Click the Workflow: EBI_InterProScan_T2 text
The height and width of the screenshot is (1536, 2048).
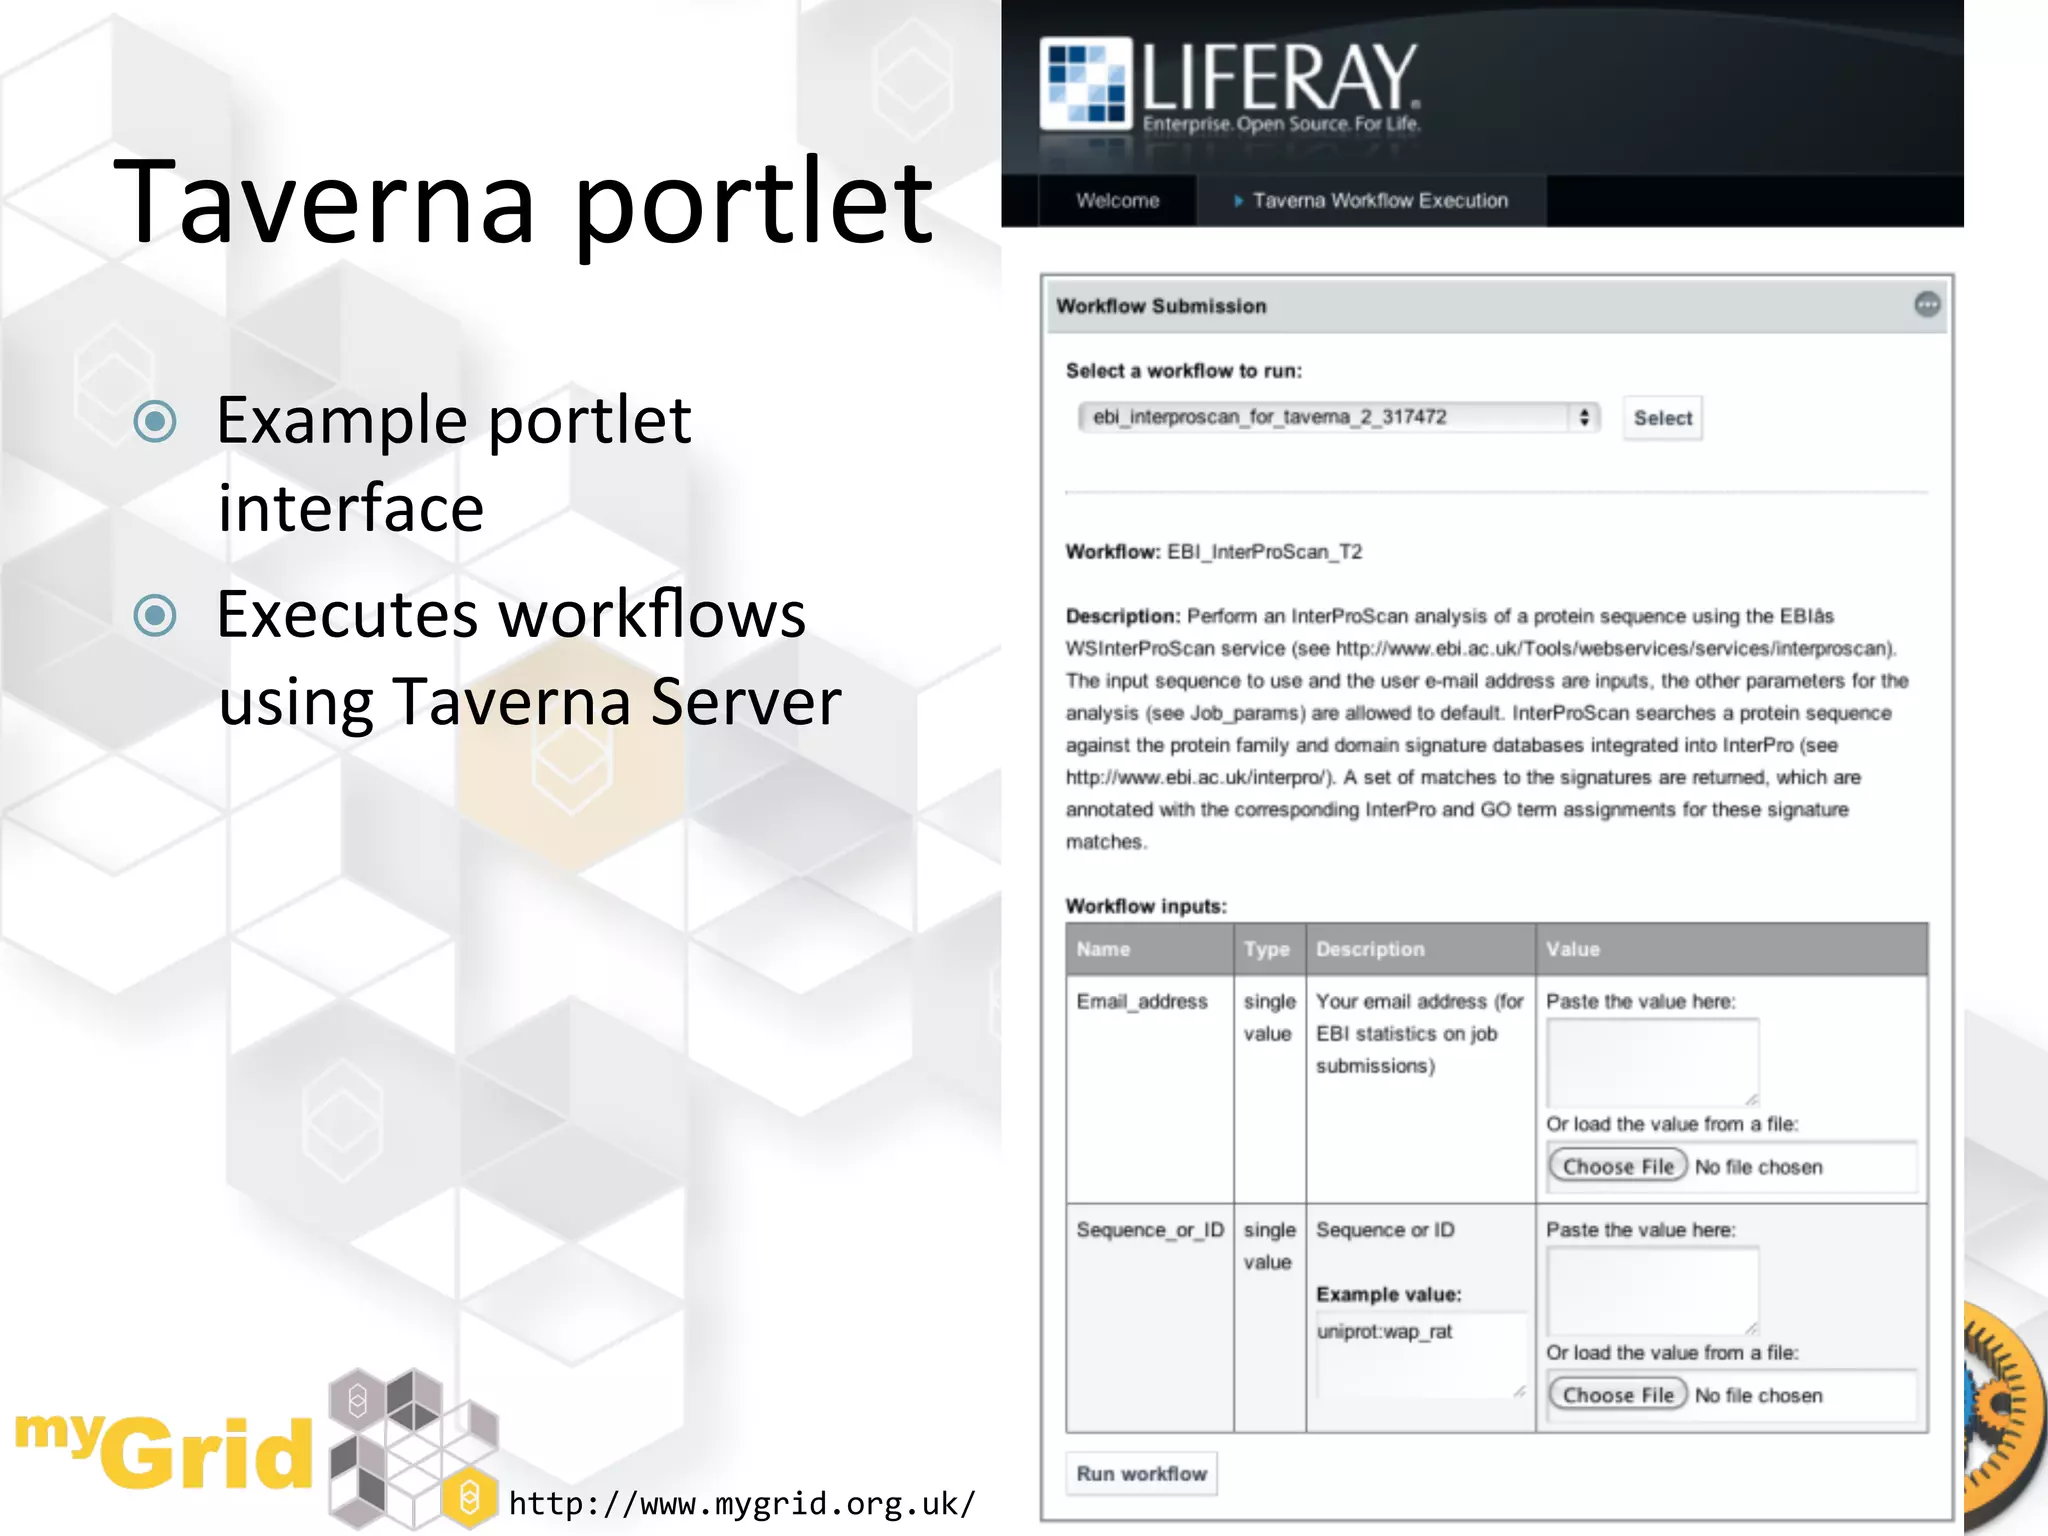click(x=1213, y=552)
